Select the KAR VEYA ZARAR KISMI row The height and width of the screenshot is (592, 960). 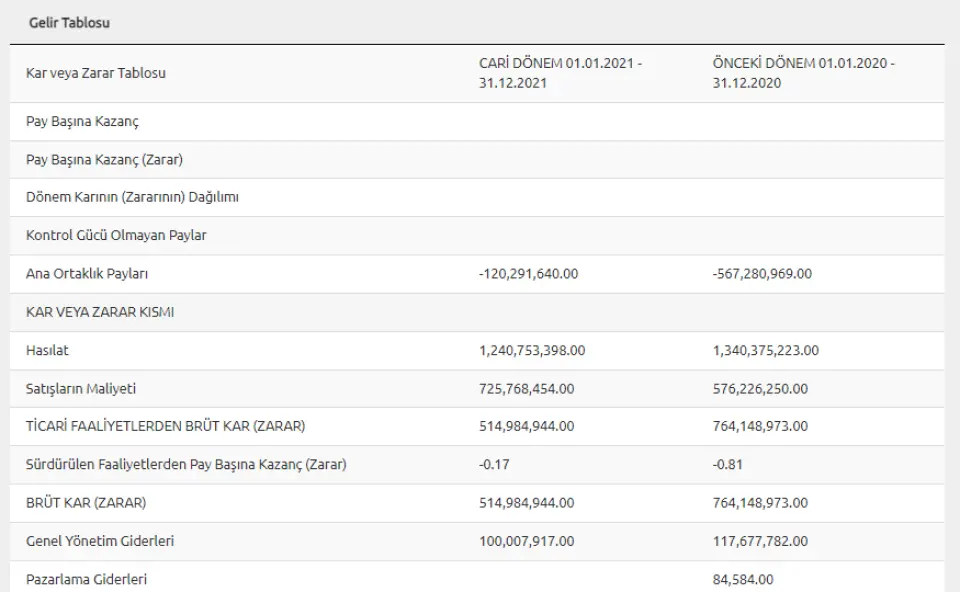100,311
